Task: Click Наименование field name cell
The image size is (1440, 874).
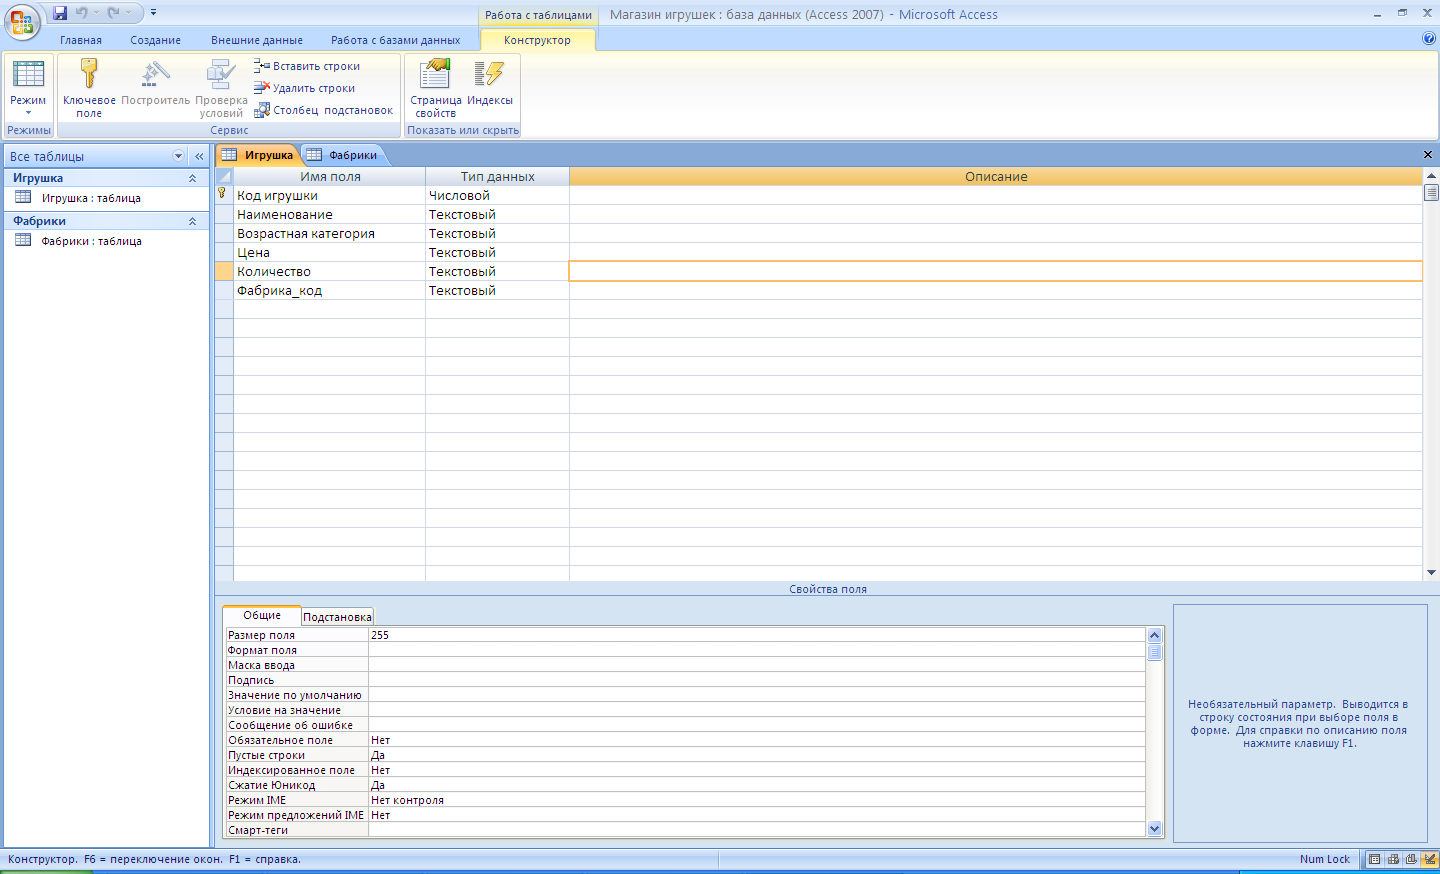Action: point(329,215)
